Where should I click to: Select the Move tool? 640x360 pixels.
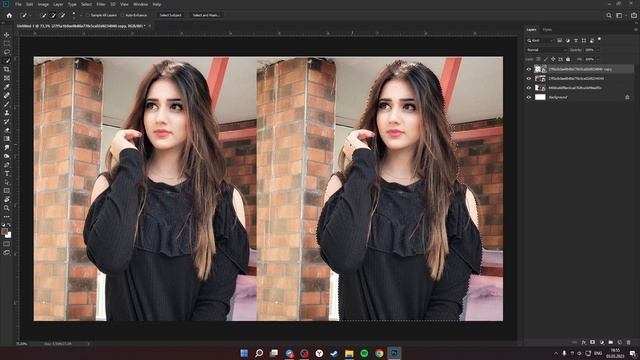tap(7, 35)
